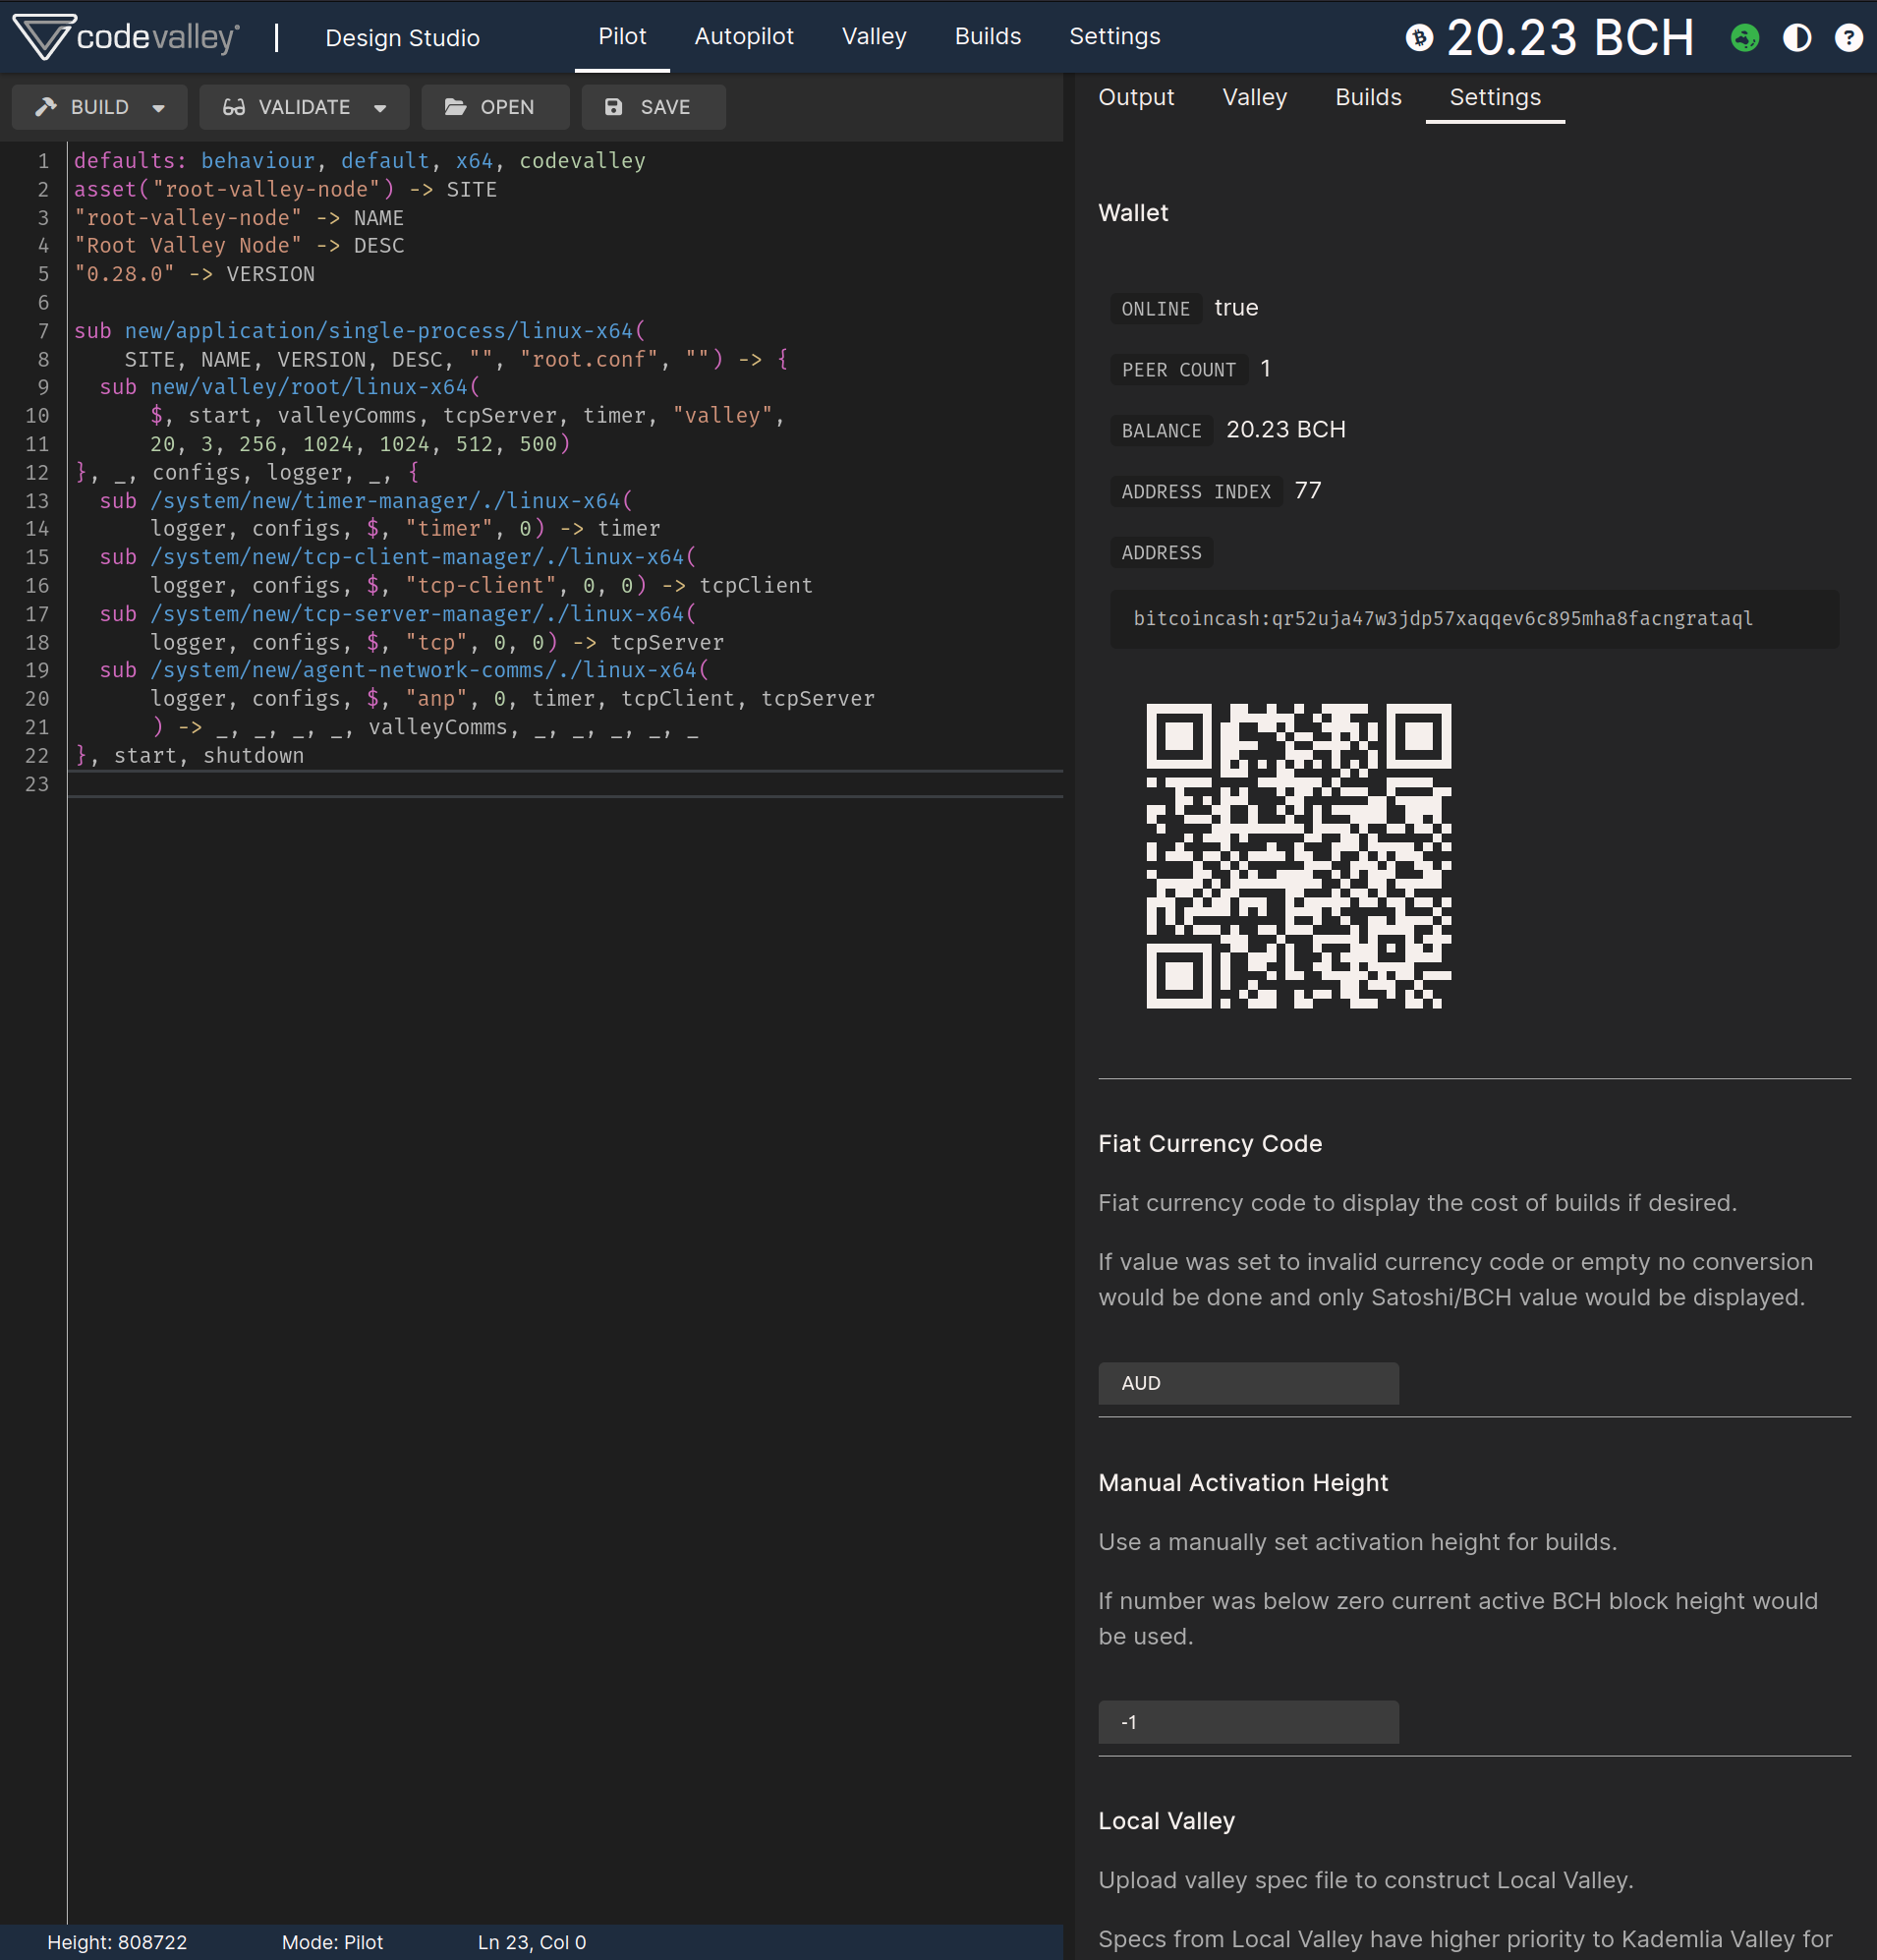This screenshot has width=1877, height=1960.
Task: Expand the BUILD dropdown arrow
Action: [x=159, y=108]
